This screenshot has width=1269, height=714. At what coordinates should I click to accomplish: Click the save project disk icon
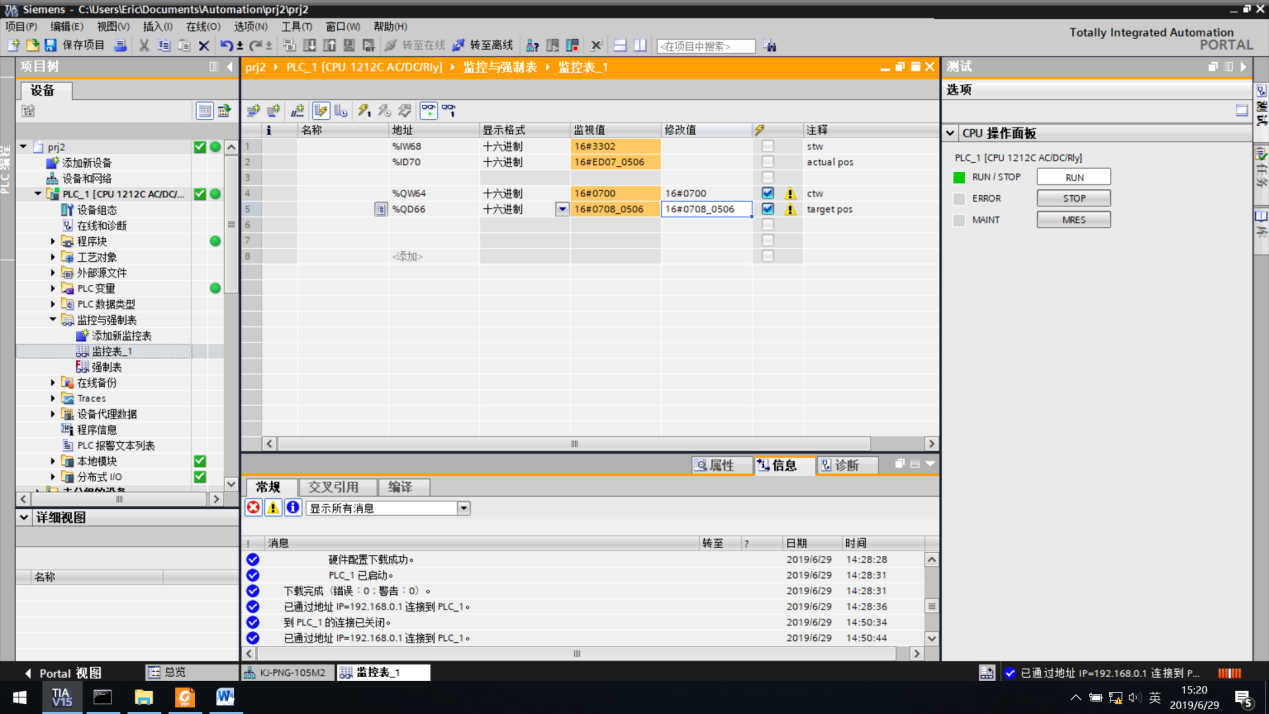[x=50, y=46]
